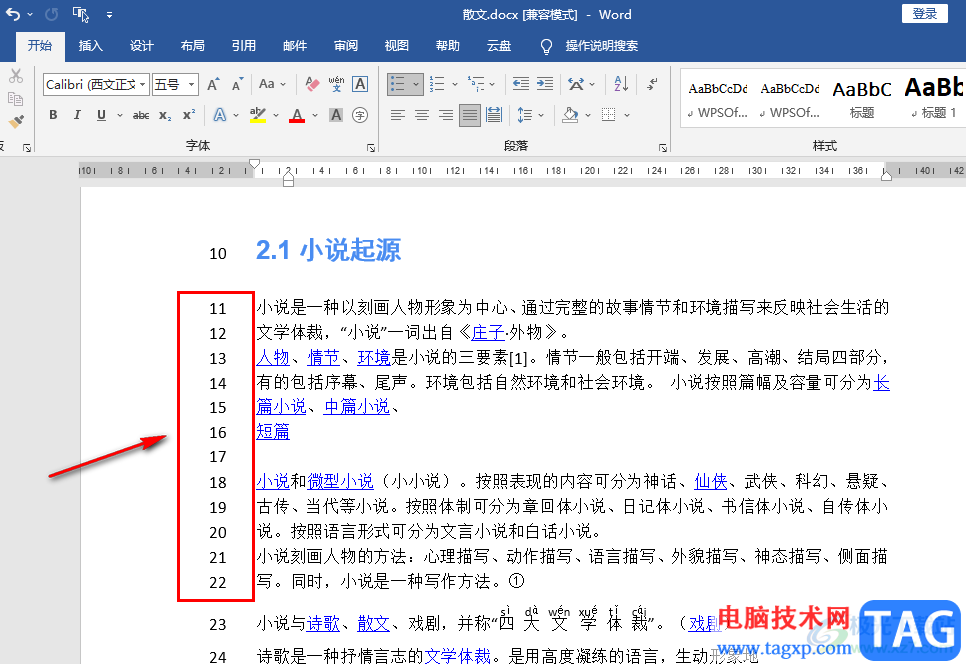Click the Line Spacing icon

[524, 115]
